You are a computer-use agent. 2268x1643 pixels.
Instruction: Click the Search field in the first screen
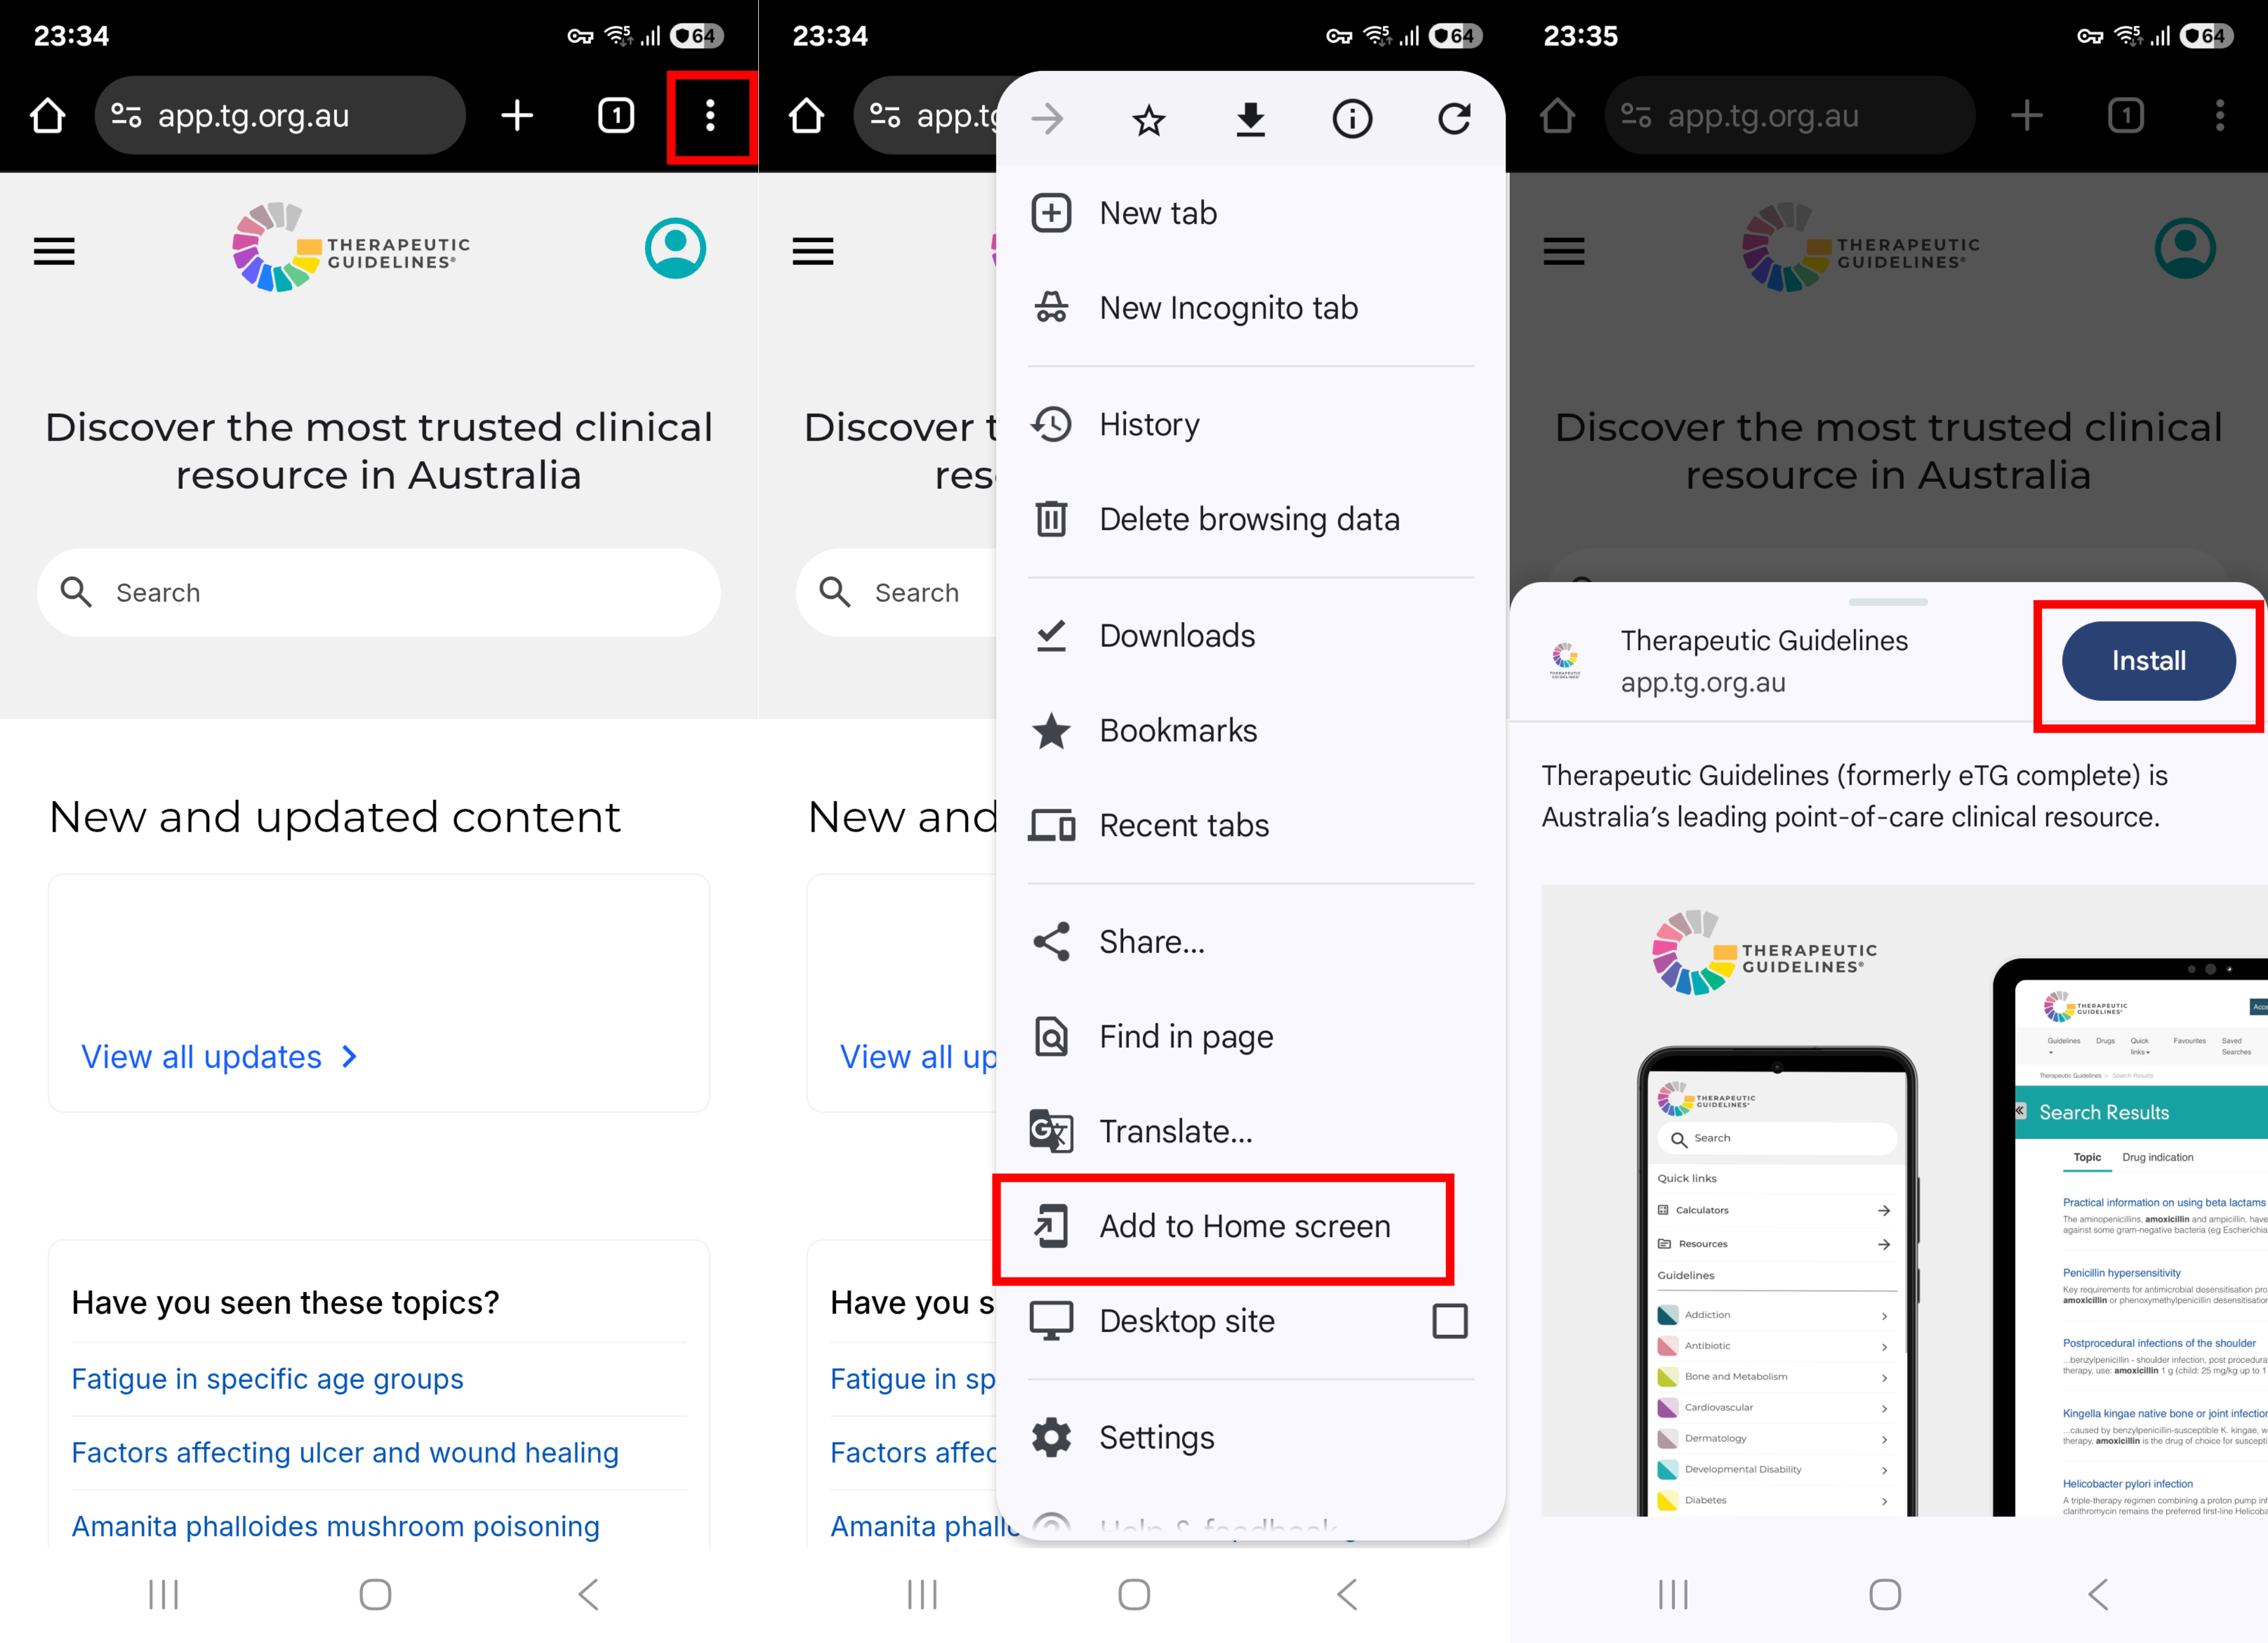[379, 592]
